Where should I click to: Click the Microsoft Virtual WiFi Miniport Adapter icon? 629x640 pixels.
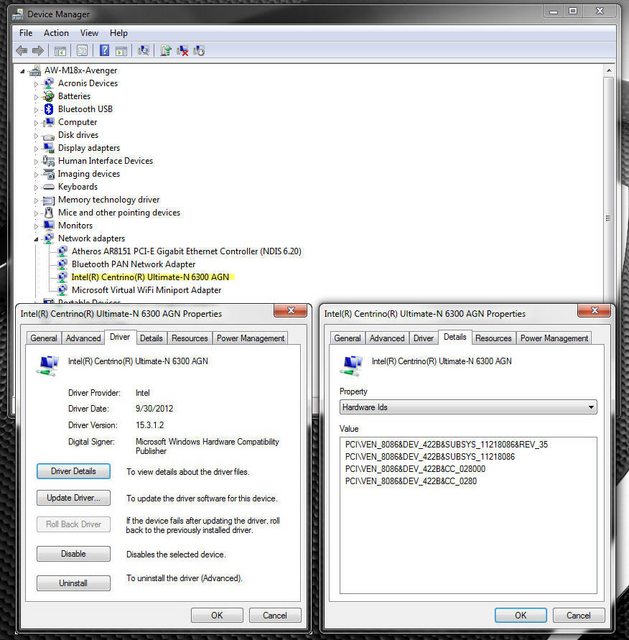click(62, 290)
